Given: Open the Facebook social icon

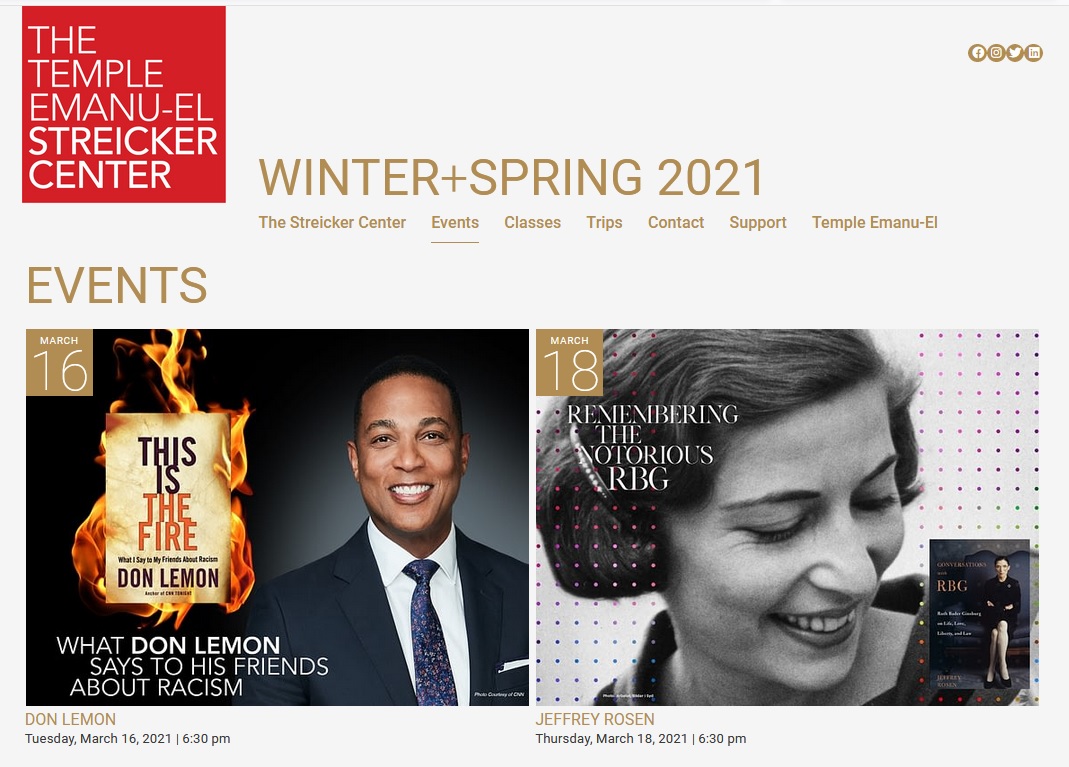Looking at the screenshot, I should [x=977, y=52].
